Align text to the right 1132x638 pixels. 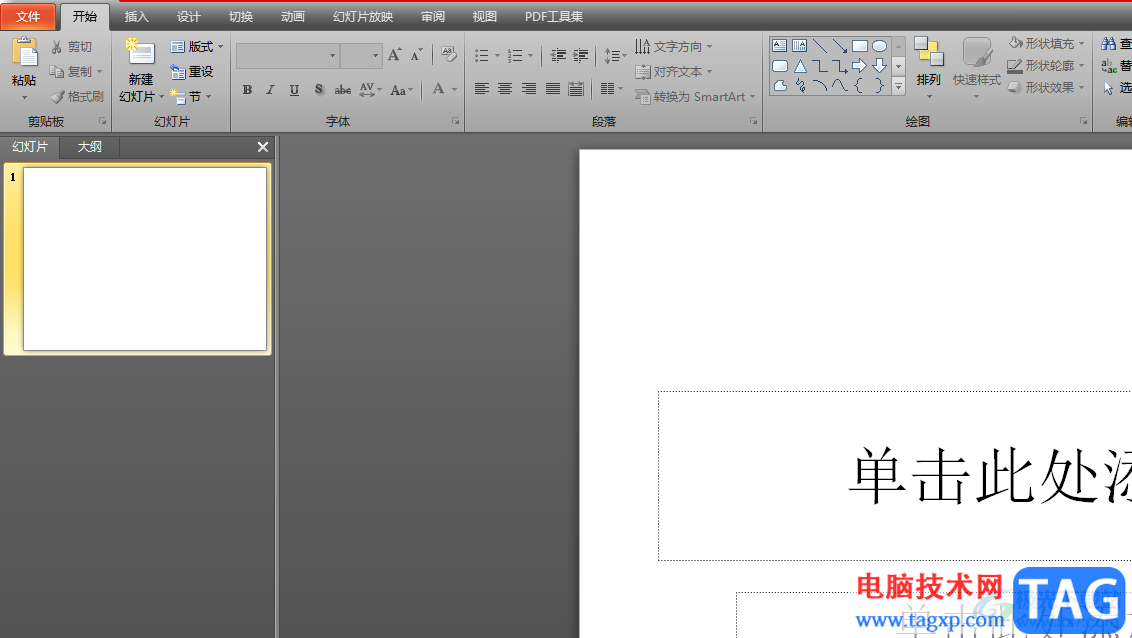pyautogui.click(x=529, y=89)
